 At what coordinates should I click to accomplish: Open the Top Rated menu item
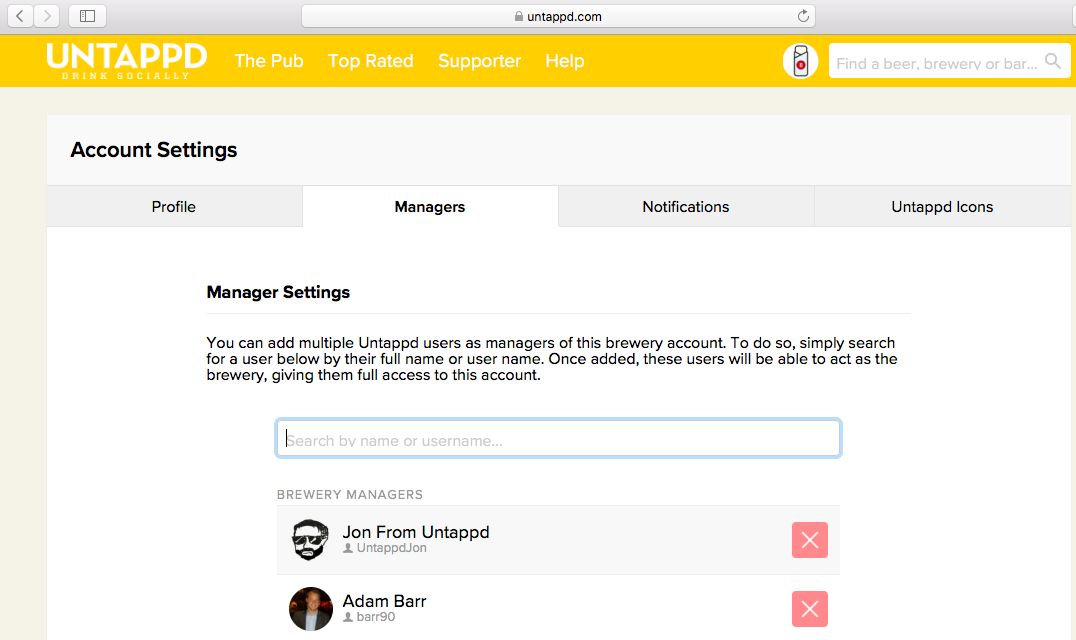371,61
